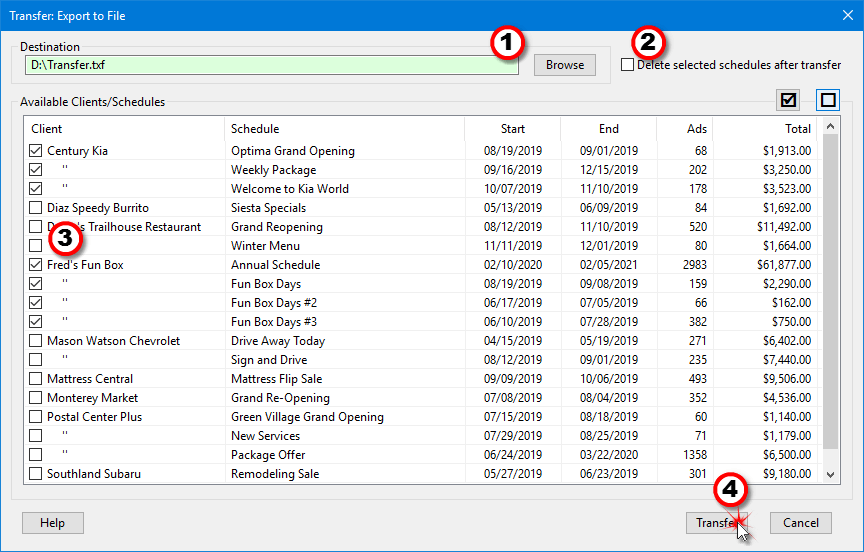The height and width of the screenshot is (552, 864).
Task: Check the Winter Menu schedule checkbox
Action: [35, 246]
